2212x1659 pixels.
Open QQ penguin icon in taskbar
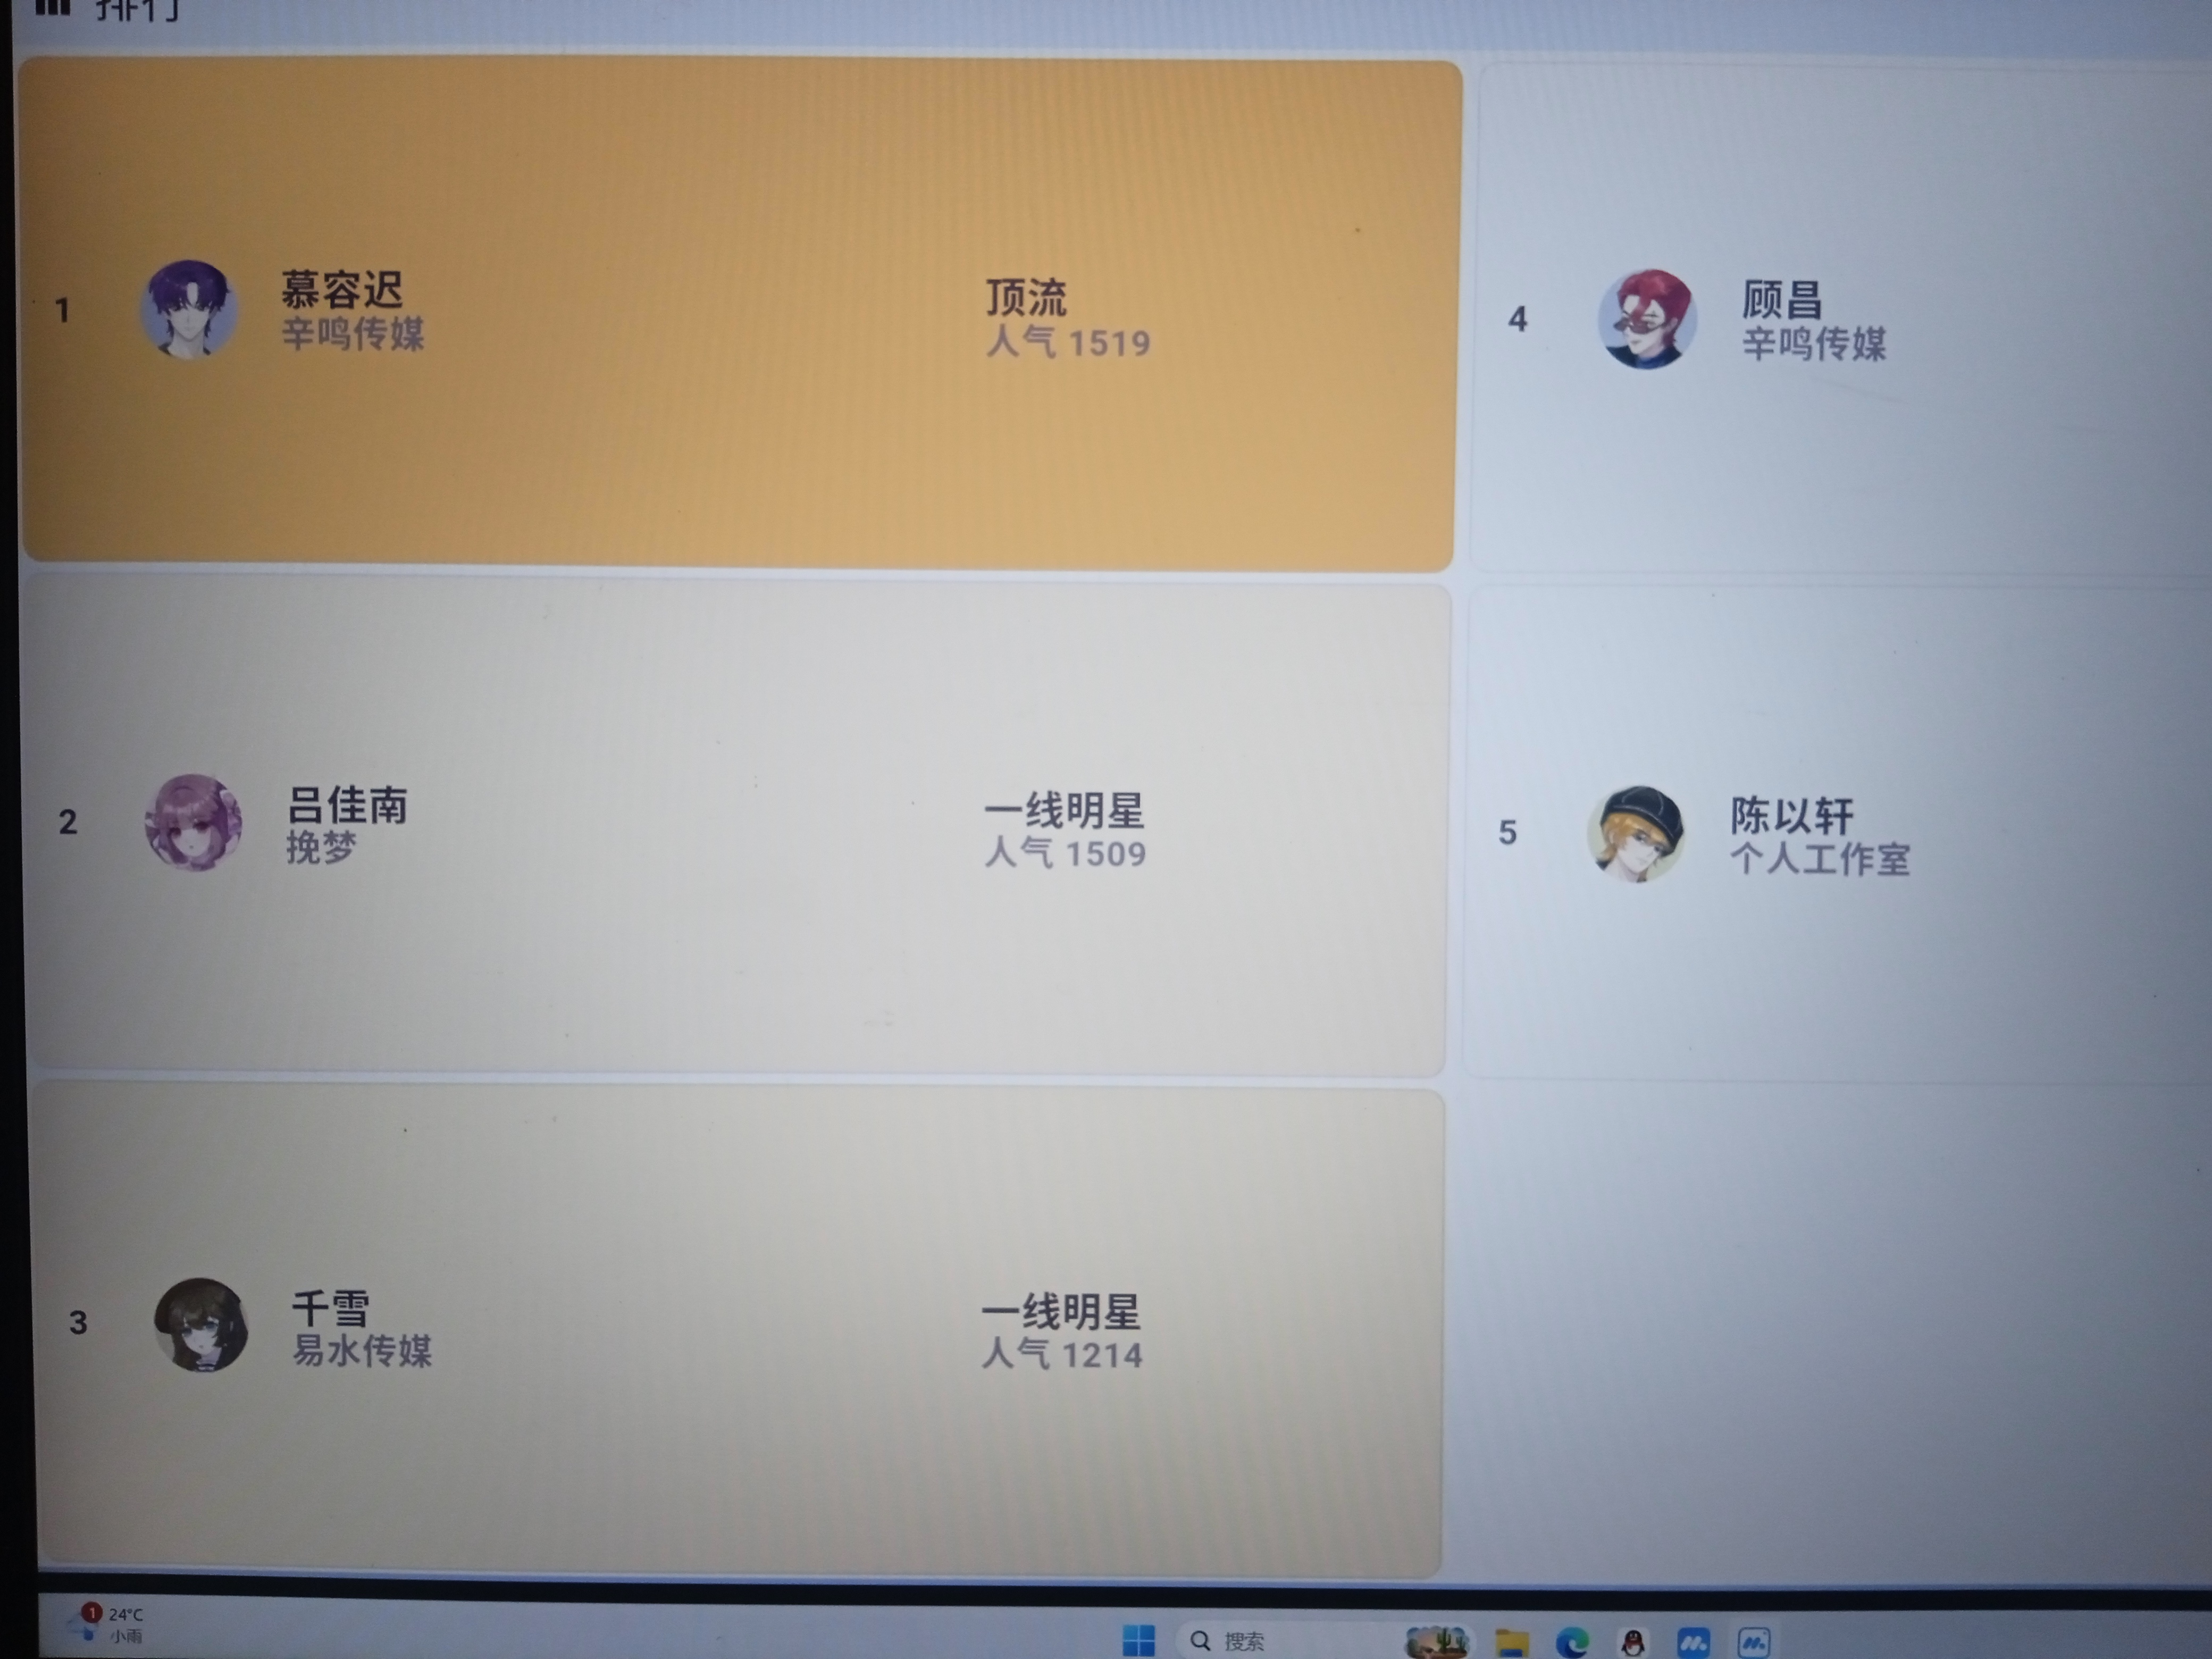pyautogui.click(x=1633, y=1641)
